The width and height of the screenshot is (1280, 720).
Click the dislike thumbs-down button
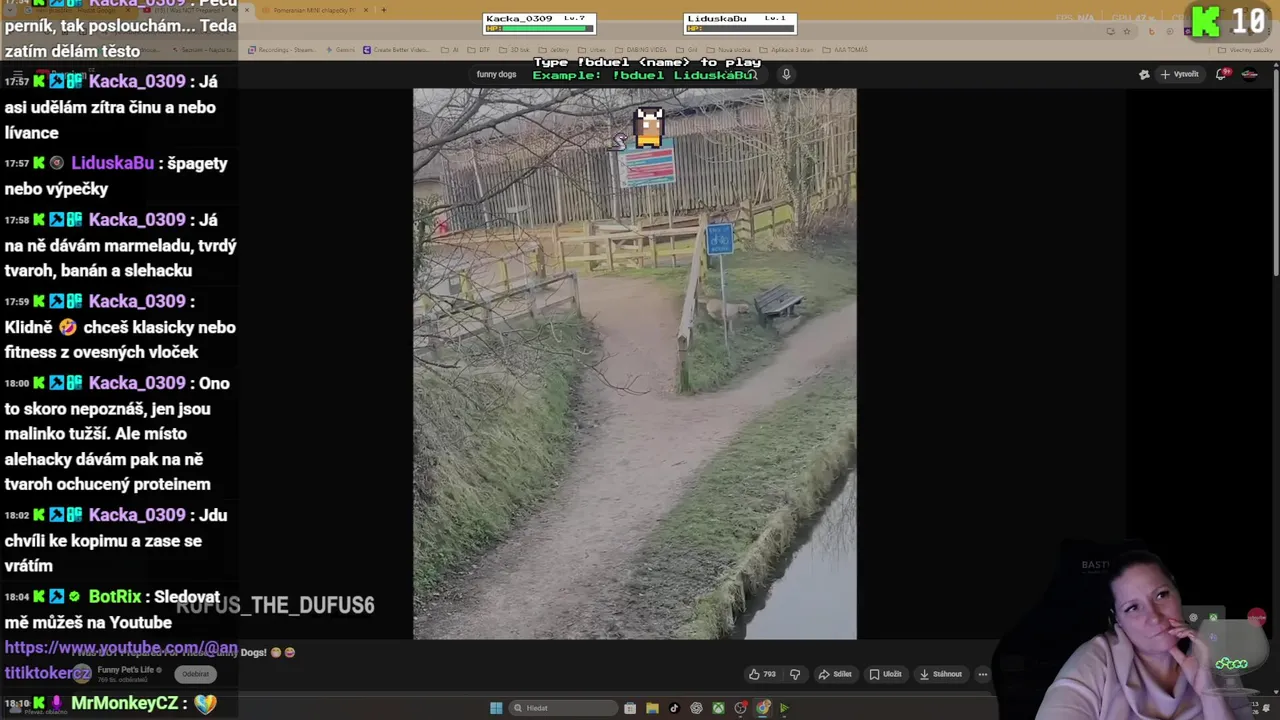pos(795,674)
